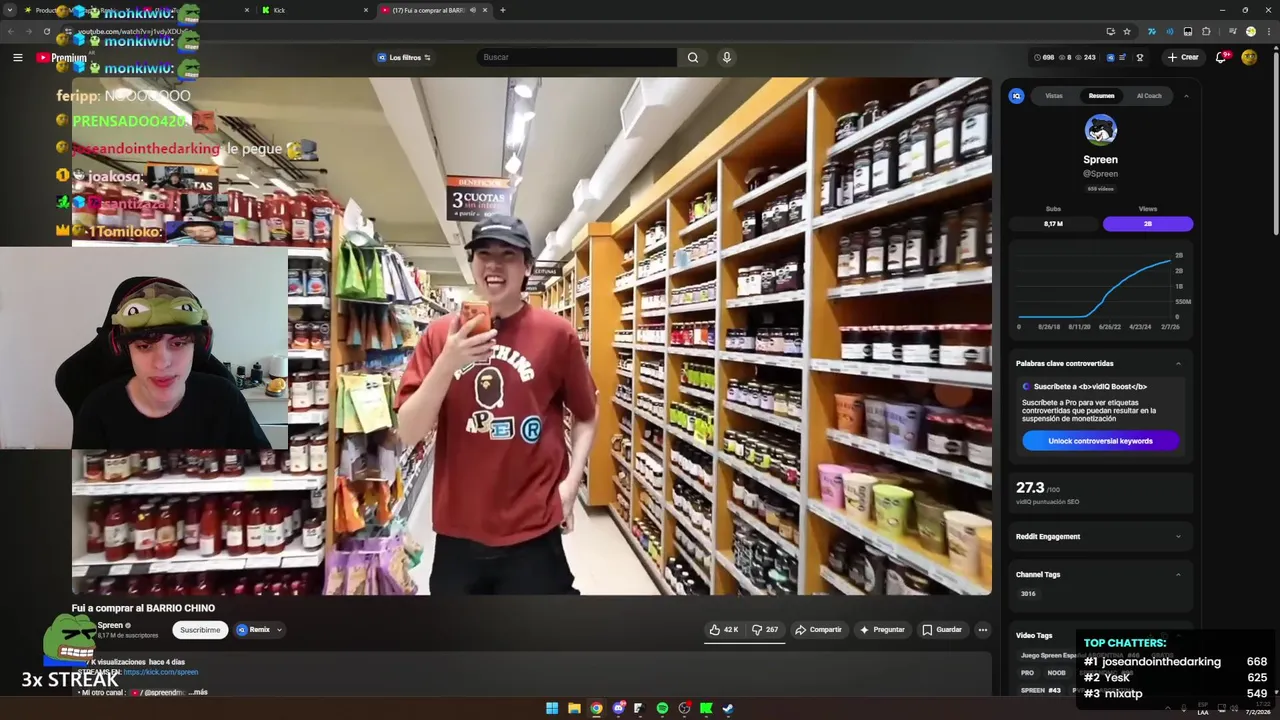Open 'Los filtros' dropdown
This screenshot has width=1280, height=720.
point(404,57)
